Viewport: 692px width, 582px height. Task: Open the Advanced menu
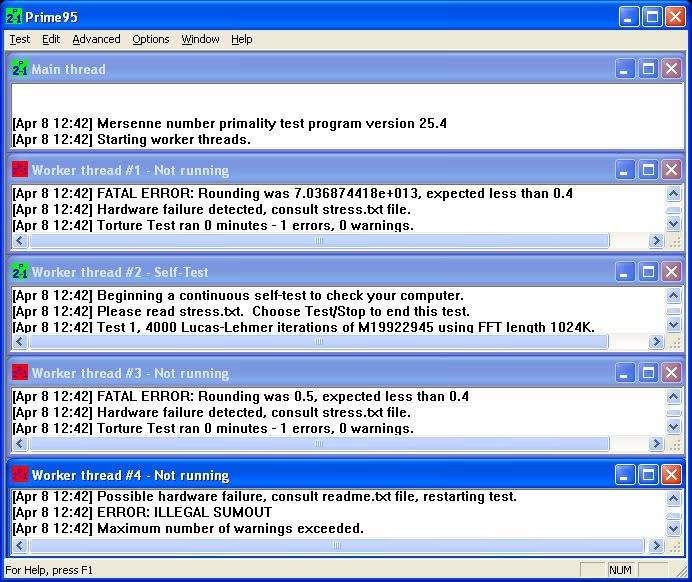click(x=96, y=39)
